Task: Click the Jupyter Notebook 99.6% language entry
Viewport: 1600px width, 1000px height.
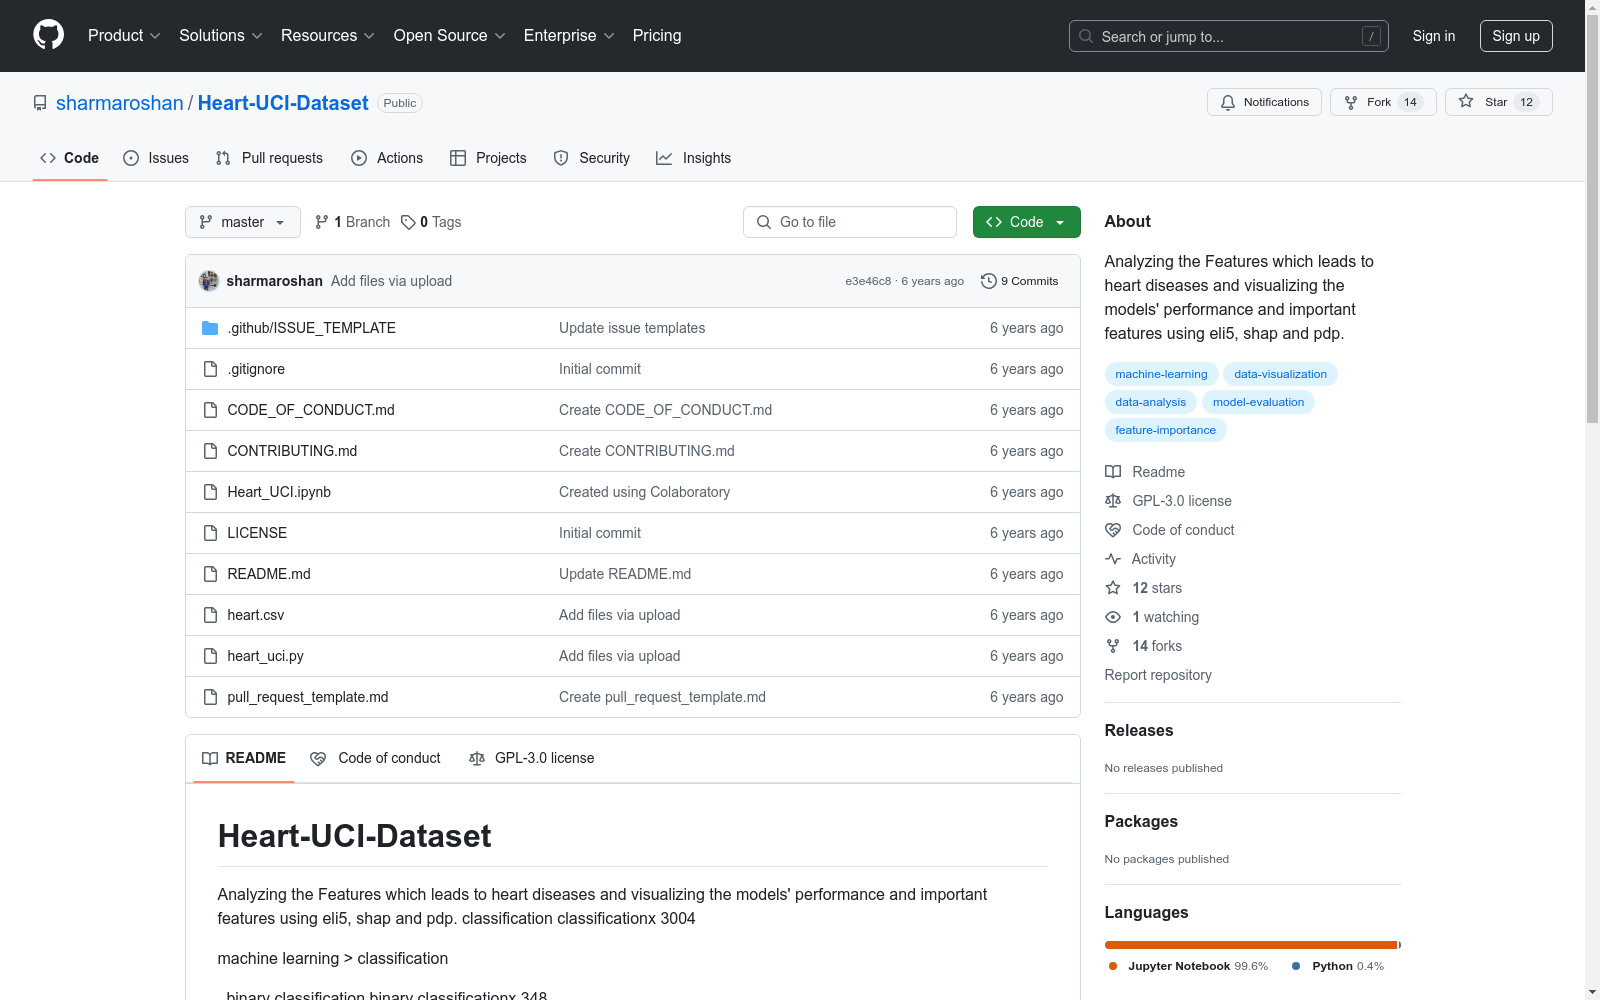Action: pyautogui.click(x=1188, y=966)
